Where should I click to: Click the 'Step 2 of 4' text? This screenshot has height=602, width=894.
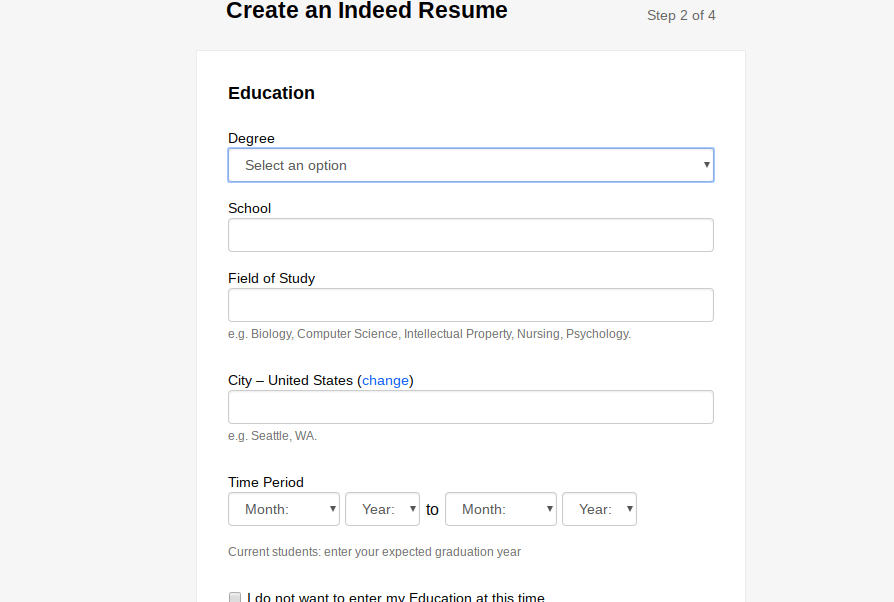pos(681,15)
